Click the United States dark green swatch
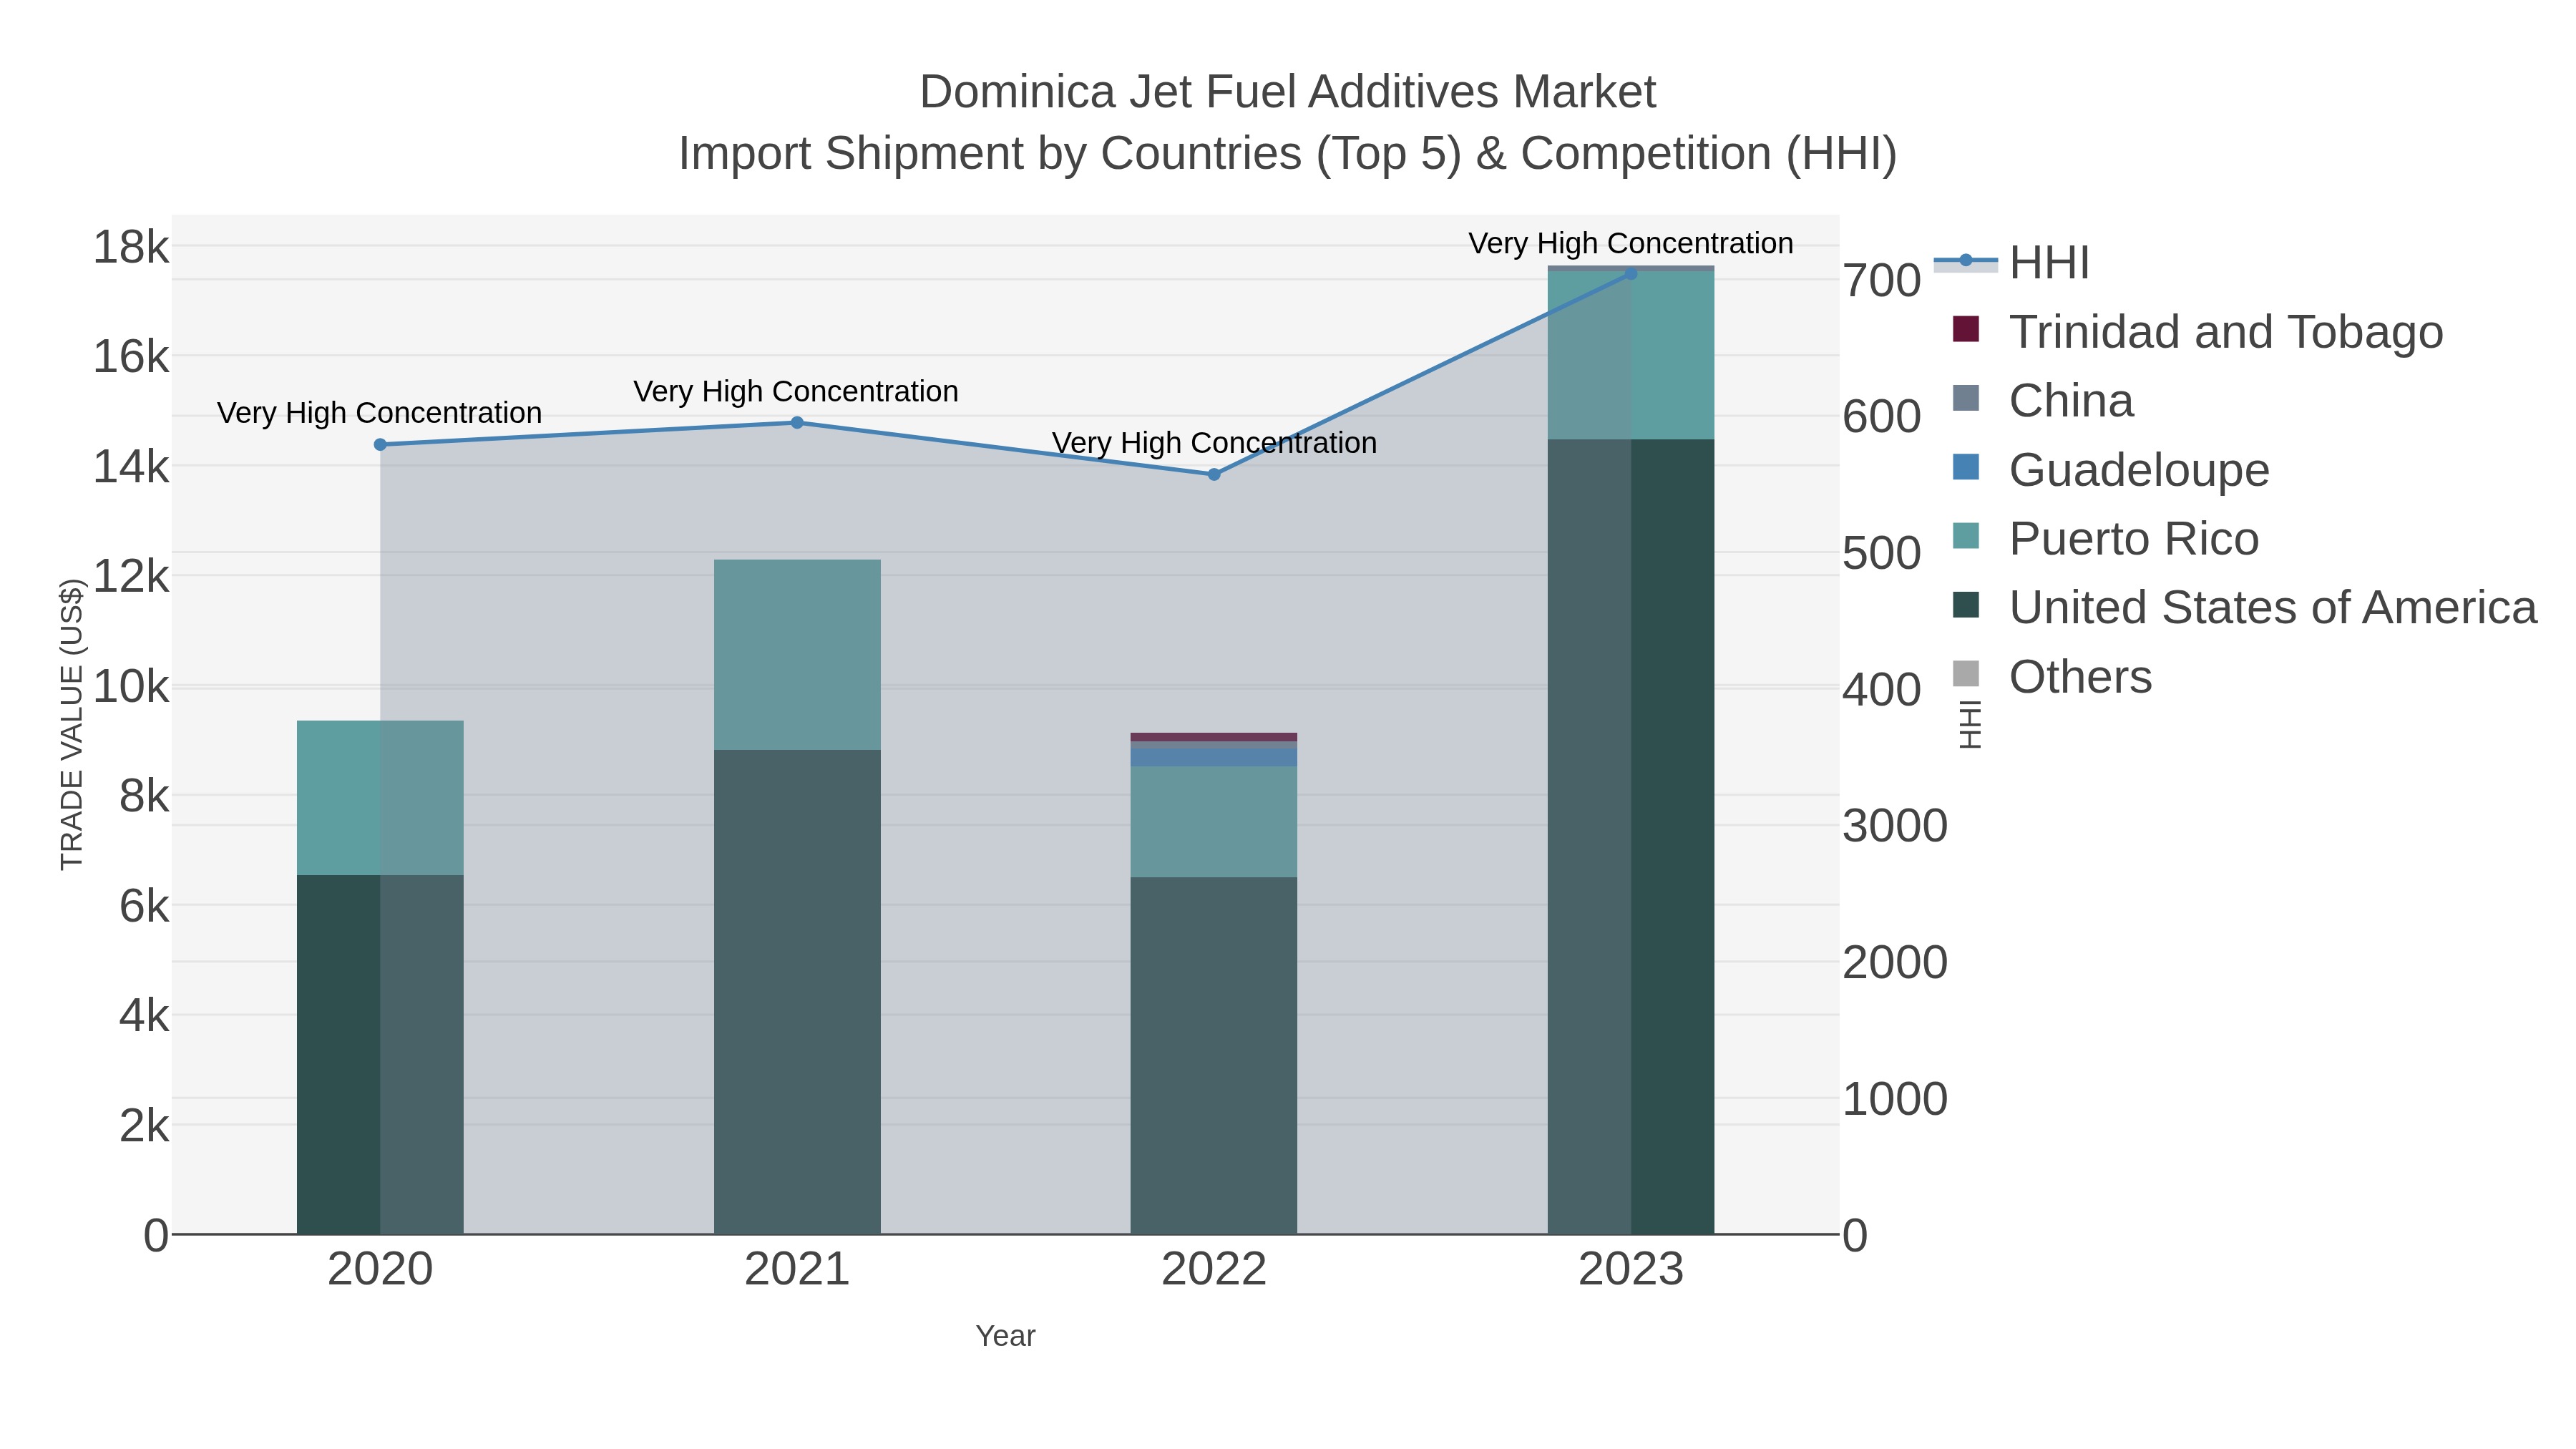This screenshot has width=2576, height=1449. [x=1966, y=605]
